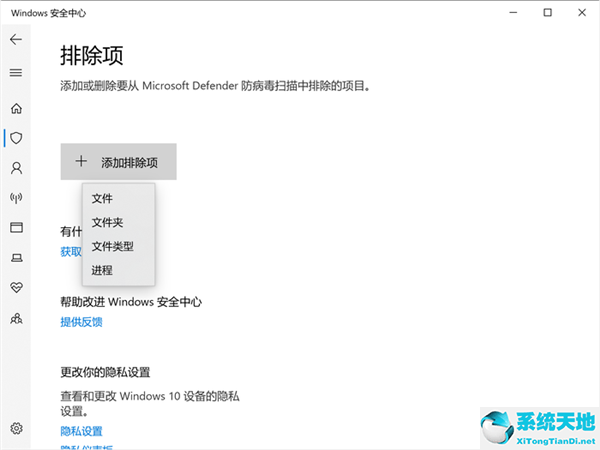Click the 帮助改进 Windows 安全中心 heading
600x450 pixels.
tap(131, 302)
